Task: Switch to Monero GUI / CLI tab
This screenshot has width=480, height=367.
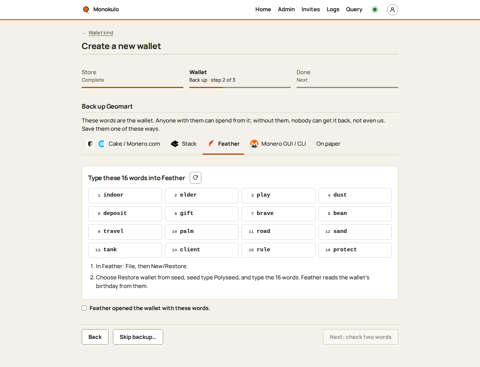Action: tap(278, 144)
